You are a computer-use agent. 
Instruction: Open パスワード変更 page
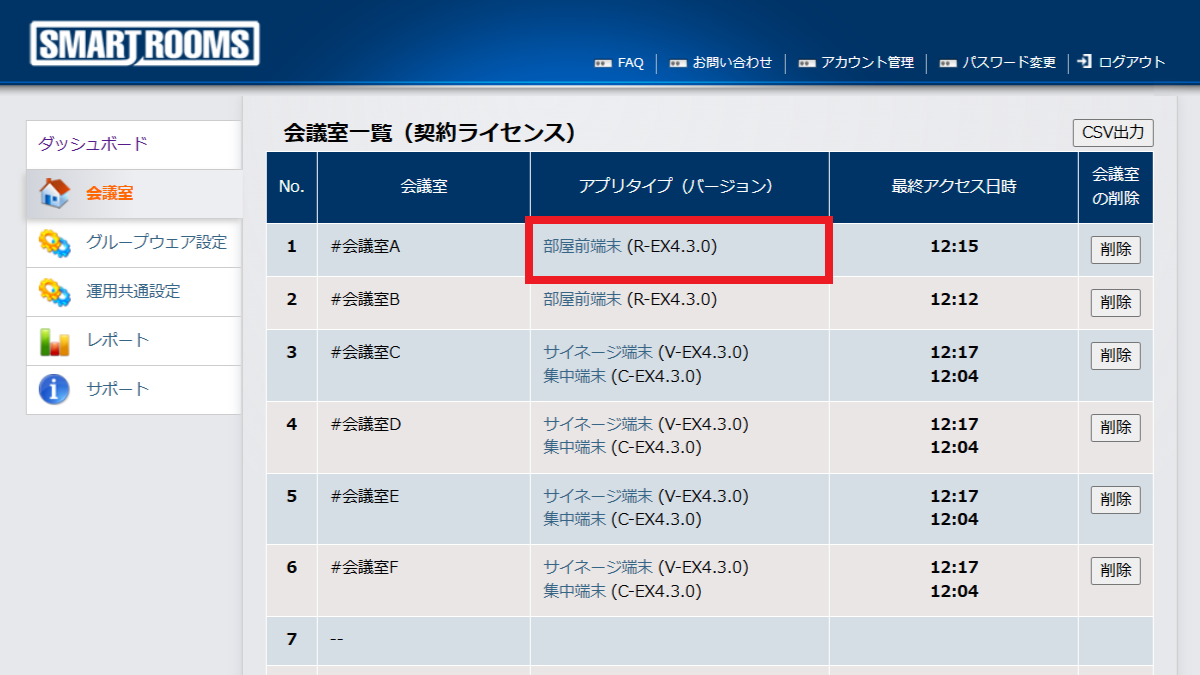1009,62
